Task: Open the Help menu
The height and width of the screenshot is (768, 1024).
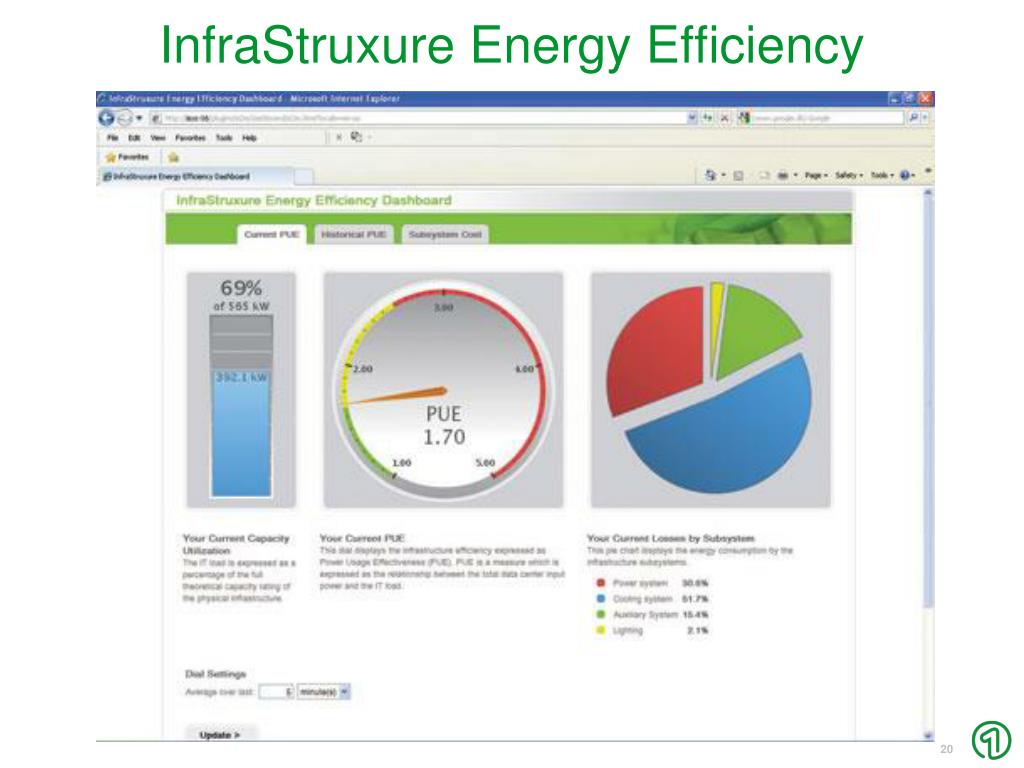Action: (249, 138)
